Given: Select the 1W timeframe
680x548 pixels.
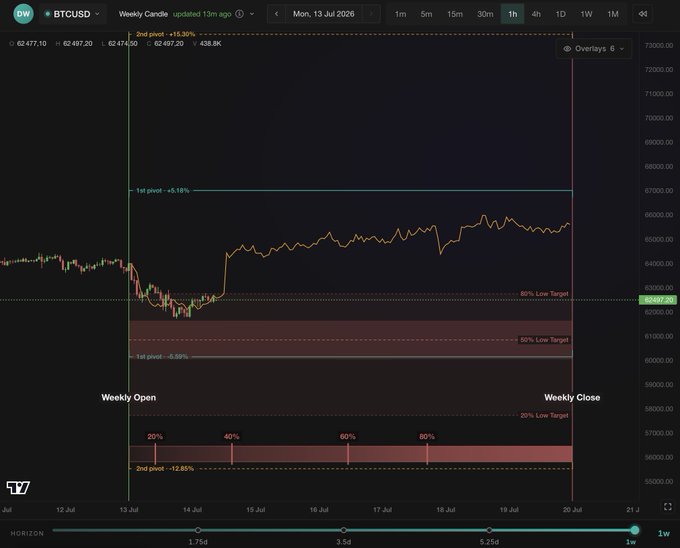Looking at the screenshot, I should click(586, 14).
